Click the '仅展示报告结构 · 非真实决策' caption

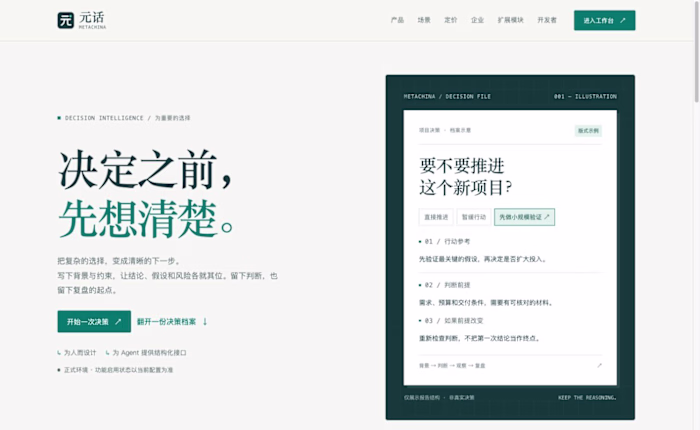click(x=439, y=397)
